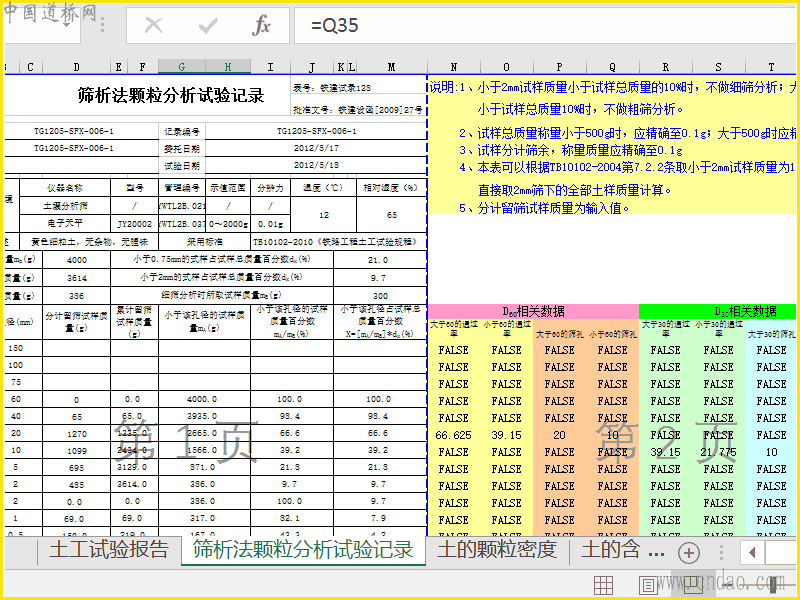Select the 土壤分析筛 instrument cell
Viewport: 800px width, 600px height.
click(65, 206)
